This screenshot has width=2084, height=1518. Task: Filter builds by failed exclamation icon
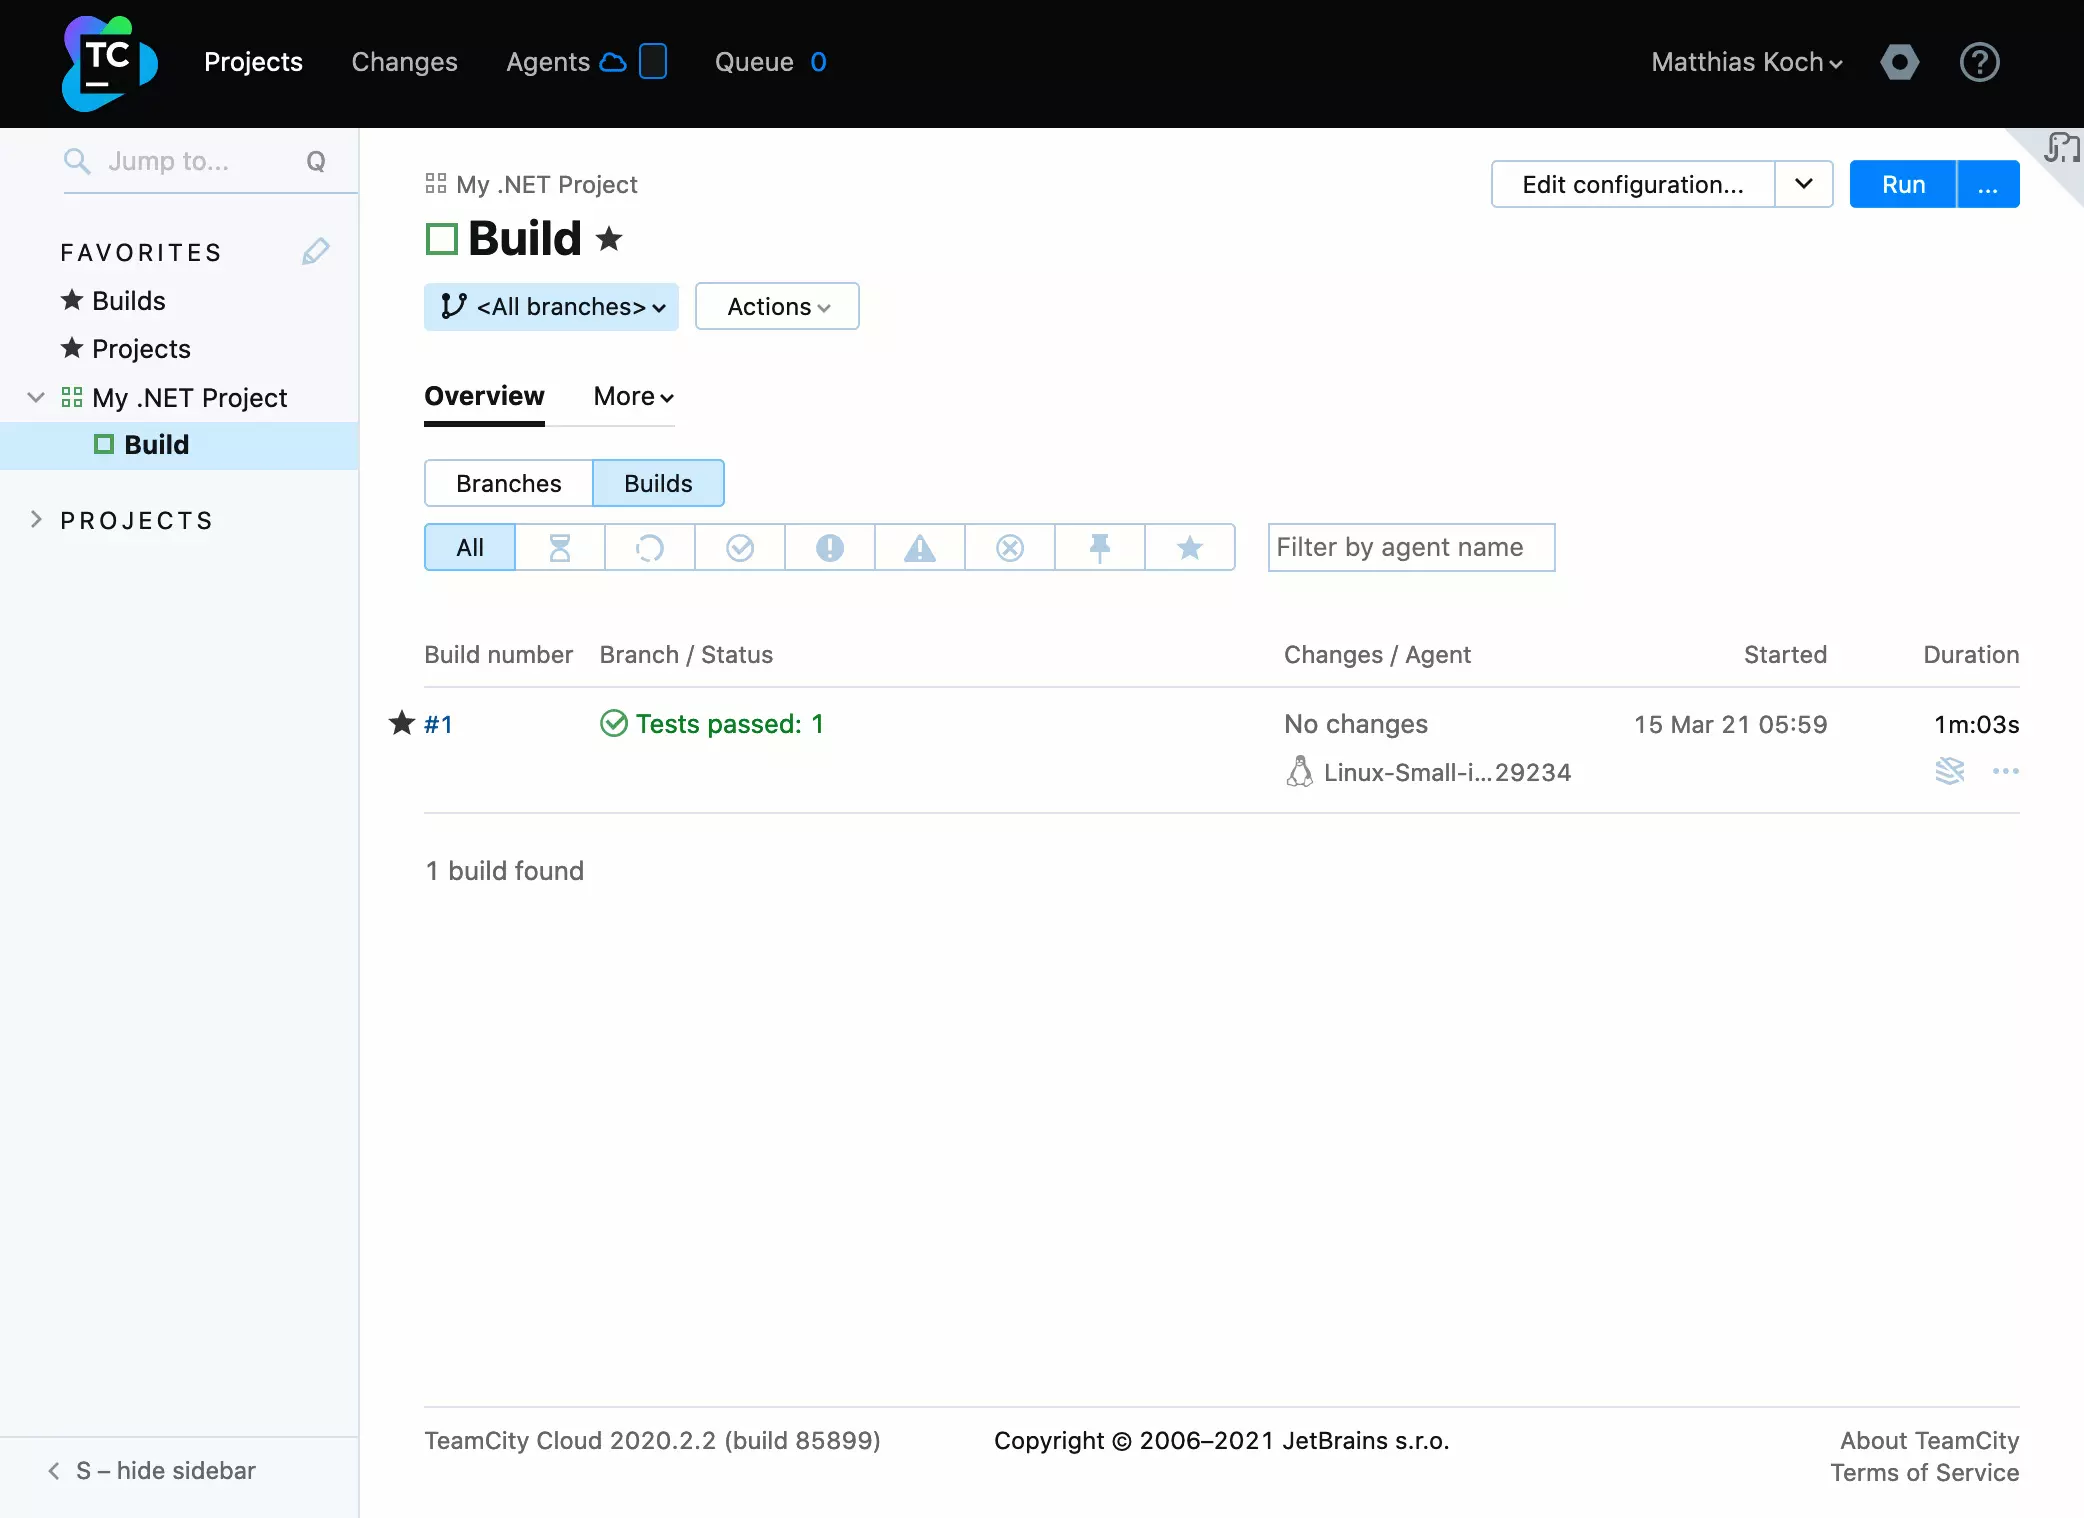830,547
